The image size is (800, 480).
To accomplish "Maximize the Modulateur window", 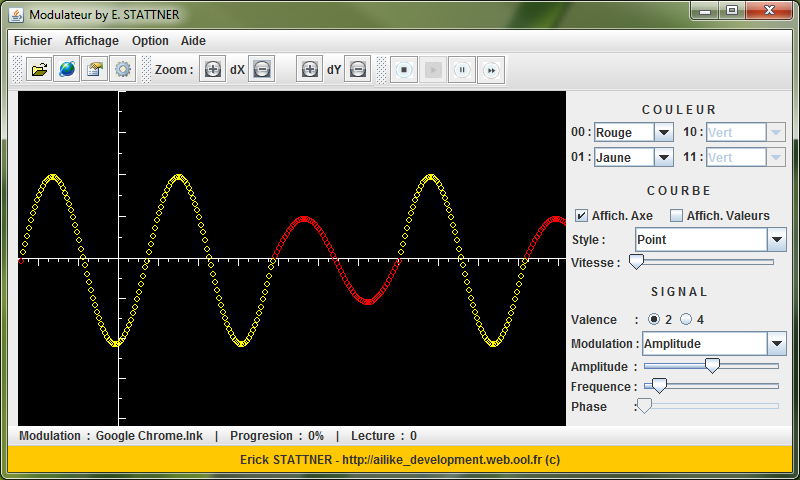I will pos(732,11).
